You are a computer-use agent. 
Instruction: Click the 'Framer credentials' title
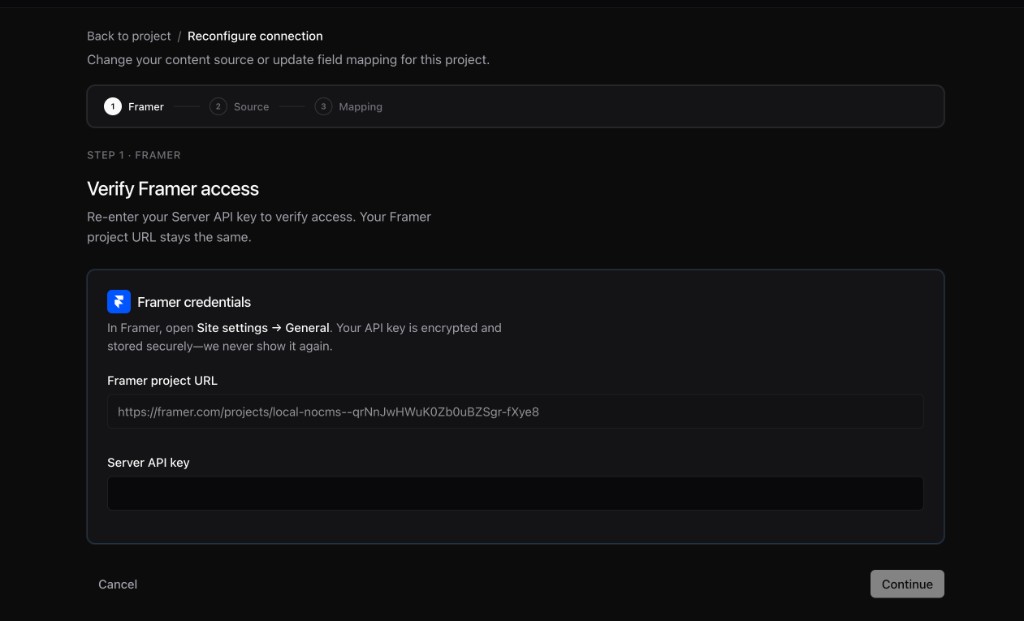tap(194, 302)
